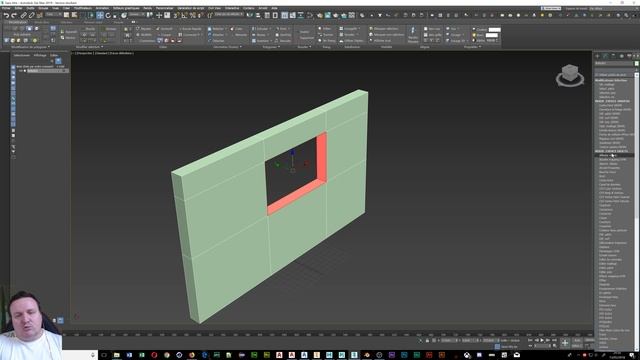Click the Masquer sélection button
This screenshot has height=360, width=640.
pyautogui.click(x=384, y=29)
